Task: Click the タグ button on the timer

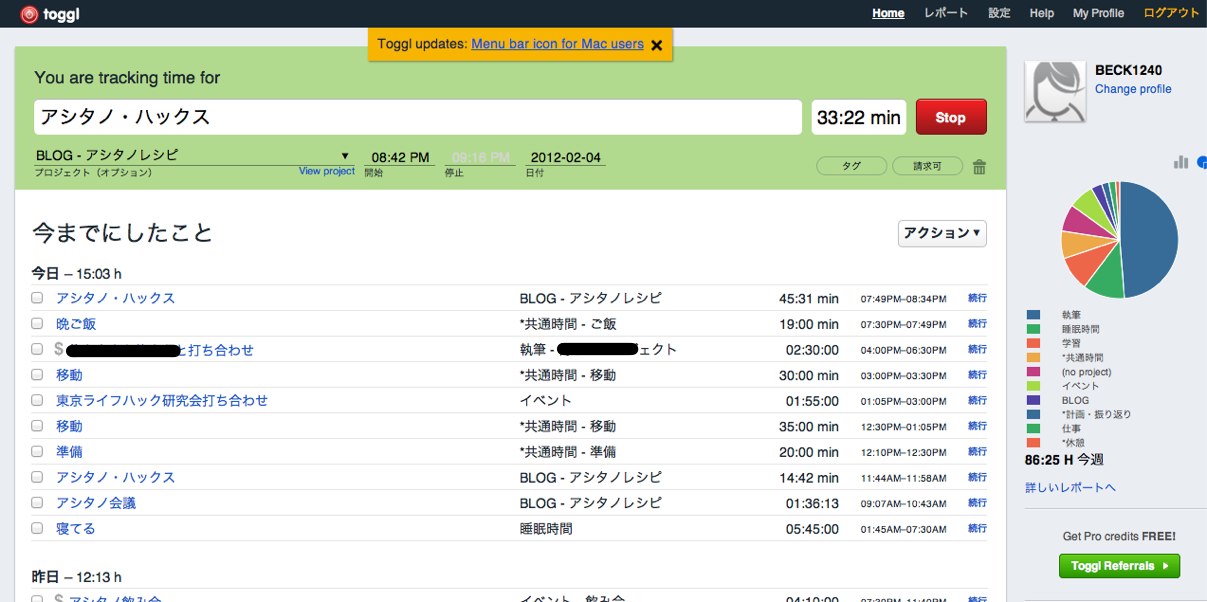Action: pos(851,167)
